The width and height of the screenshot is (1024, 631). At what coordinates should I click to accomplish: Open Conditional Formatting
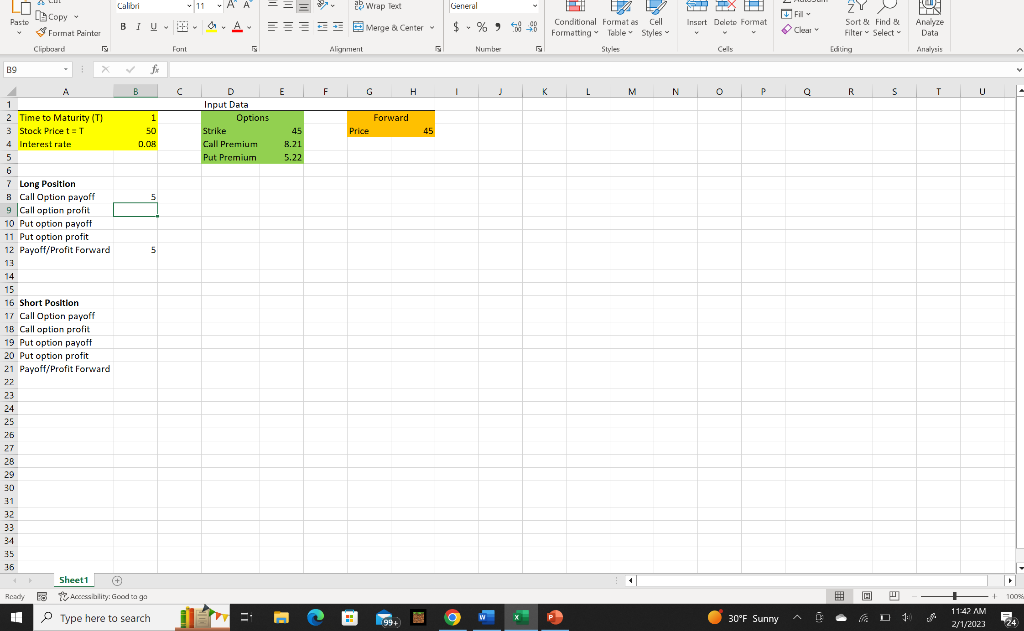pos(573,20)
